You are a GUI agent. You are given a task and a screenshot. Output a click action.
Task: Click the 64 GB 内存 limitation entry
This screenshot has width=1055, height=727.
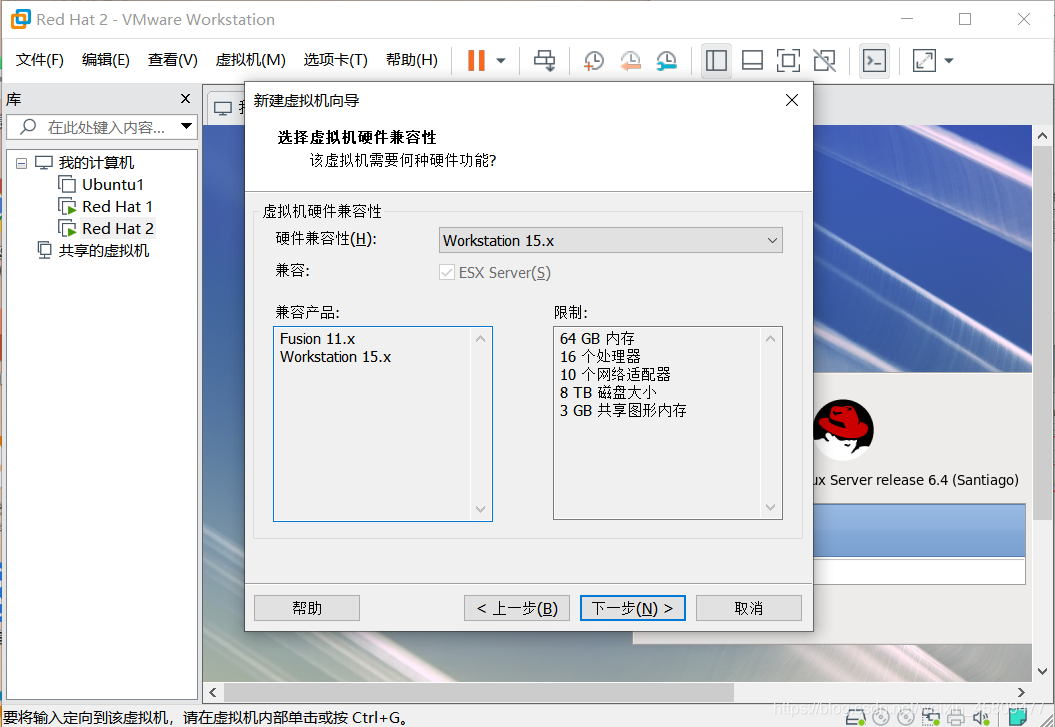pyautogui.click(x=597, y=338)
